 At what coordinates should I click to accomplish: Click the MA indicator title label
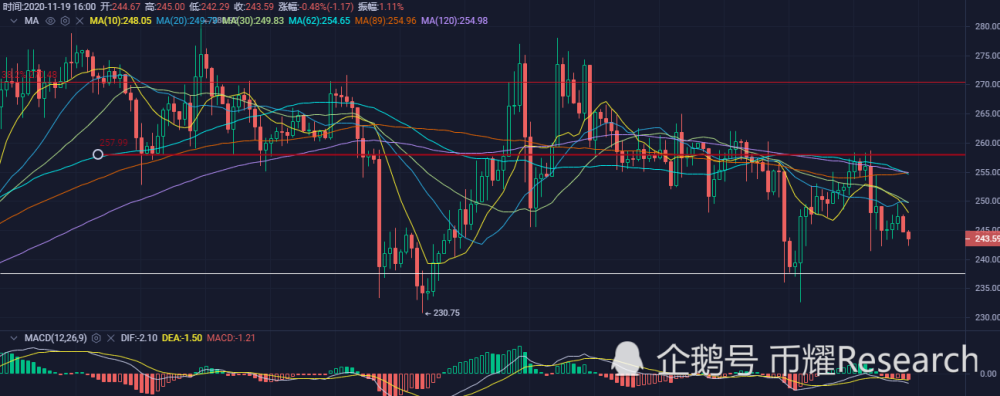click(31, 20)
